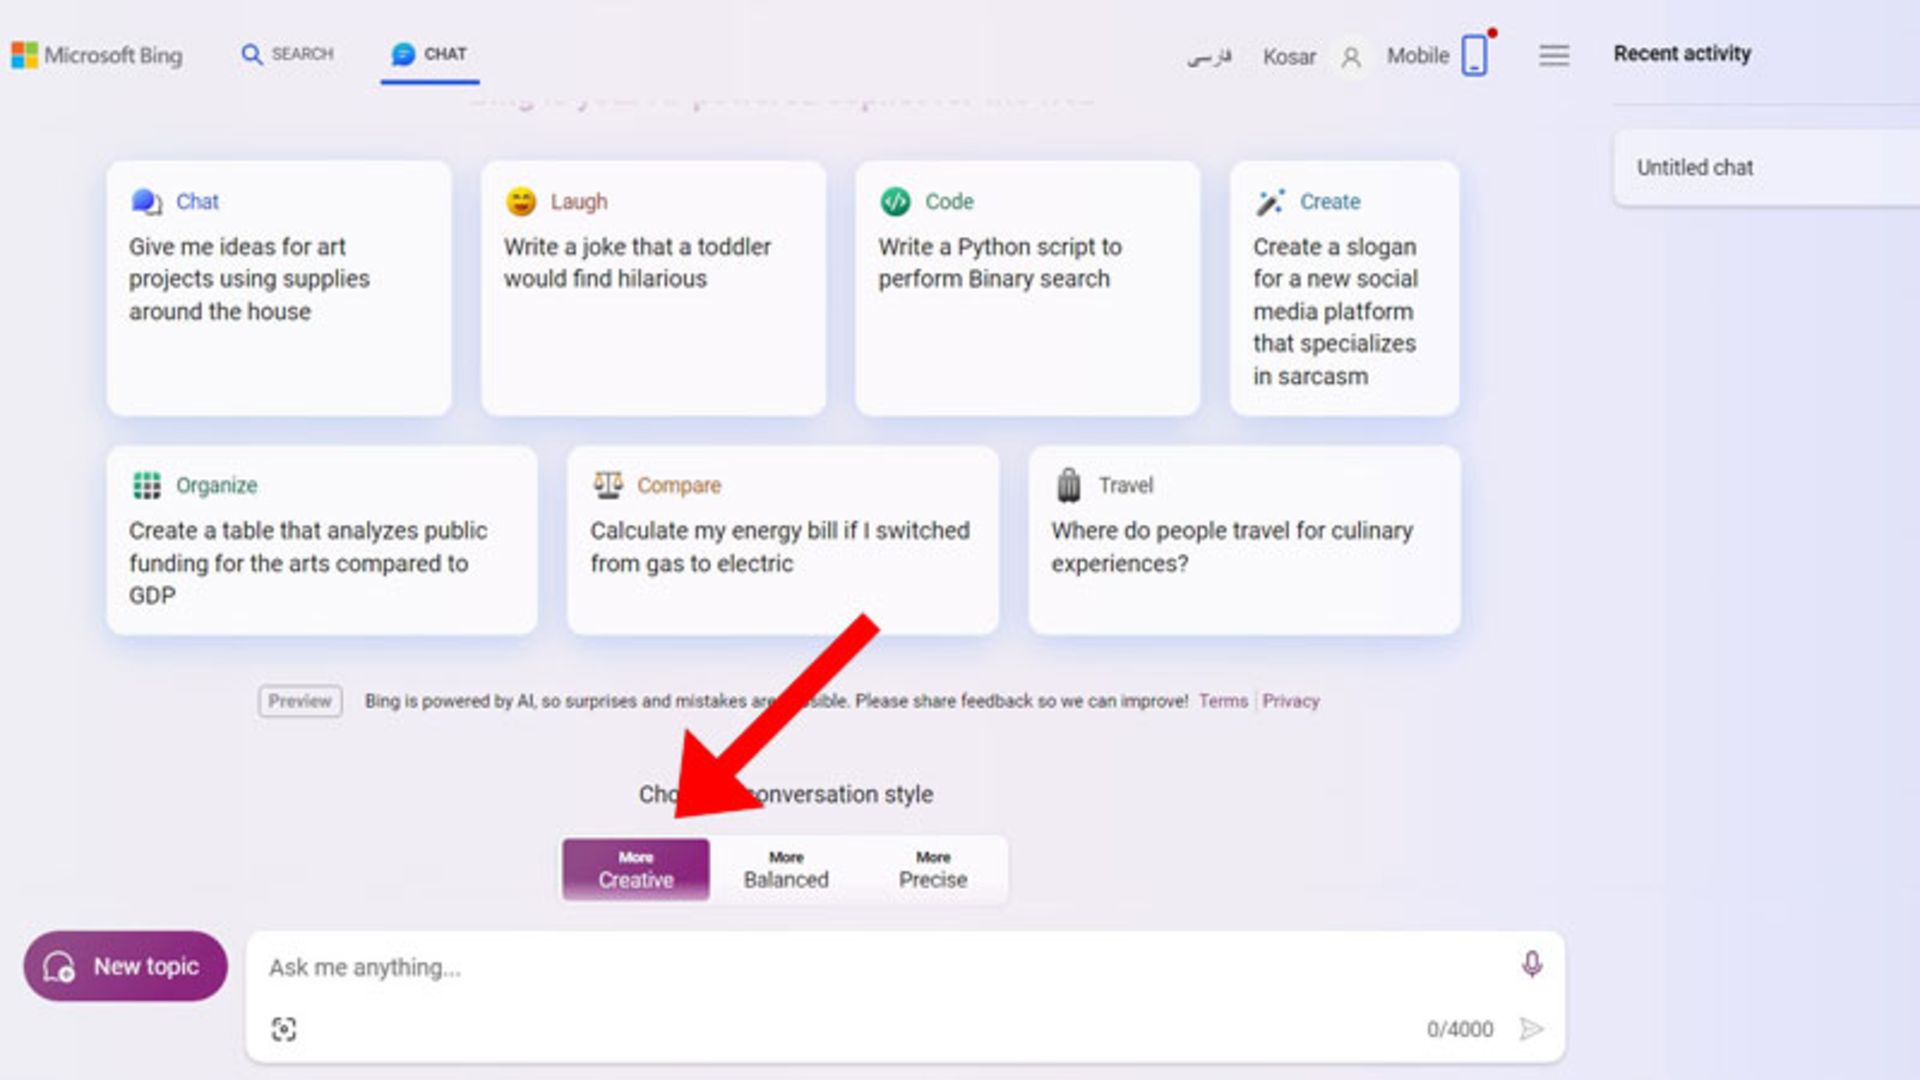Choose the Travel culinary experiences card
Screen dimensions: 1920x1080
1244,540
